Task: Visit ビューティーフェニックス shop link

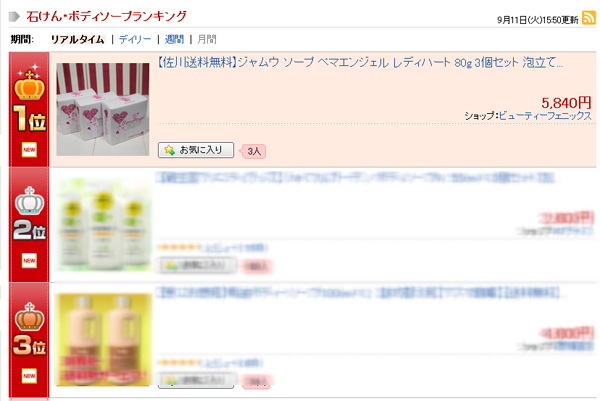Action: point(545,116)
